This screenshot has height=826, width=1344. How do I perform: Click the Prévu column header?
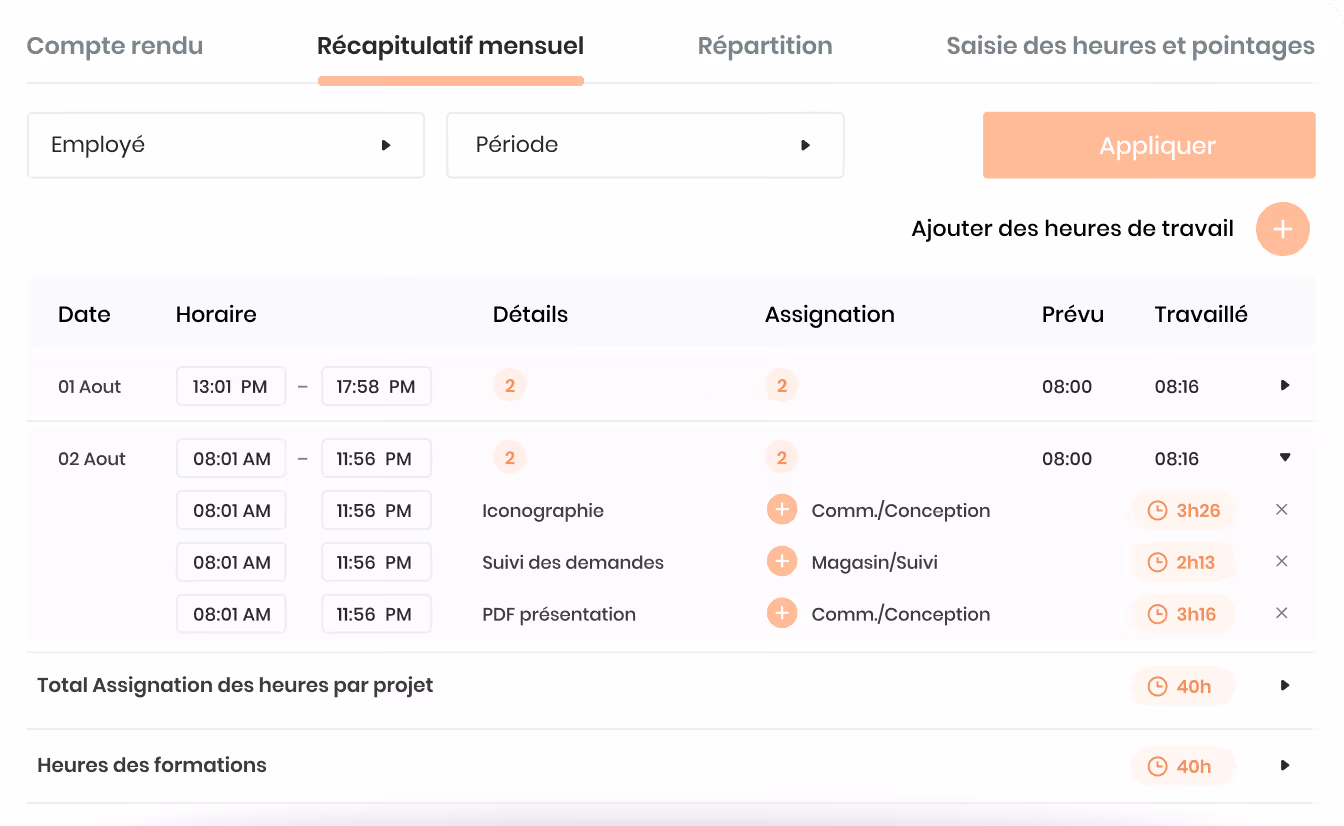(1073, 315)
